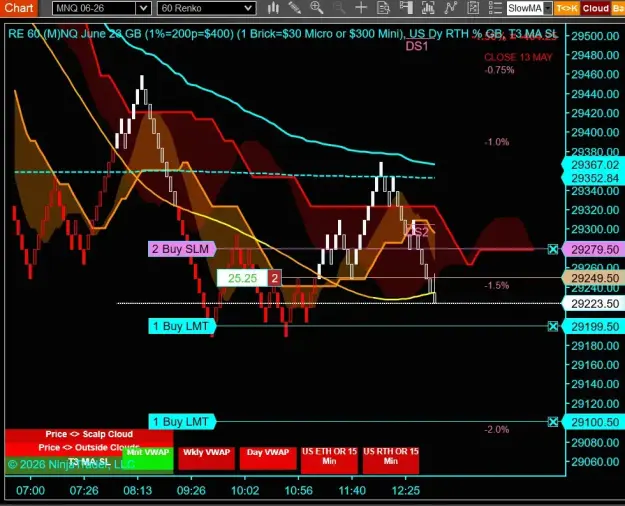Cancel the 29199.50 Buy LMT order
625x506 pixels.
[x=553, y=327]
